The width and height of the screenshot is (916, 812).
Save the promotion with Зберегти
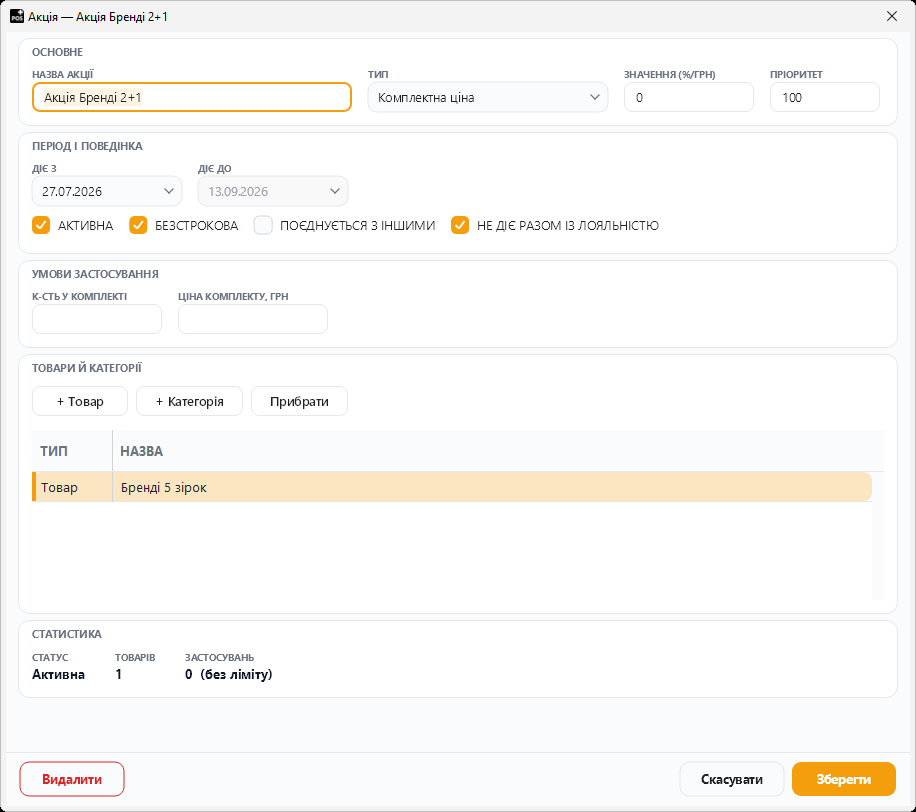point(844,779)
